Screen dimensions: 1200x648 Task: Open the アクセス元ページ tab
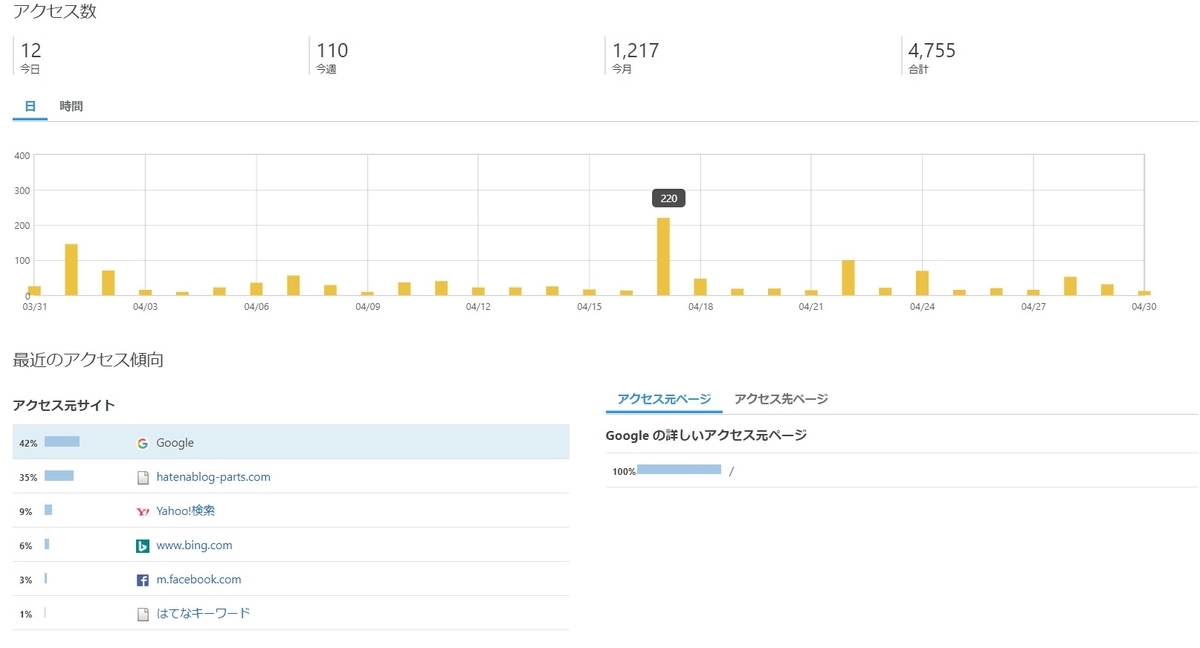pyautogui.click(x=664, y=399)
